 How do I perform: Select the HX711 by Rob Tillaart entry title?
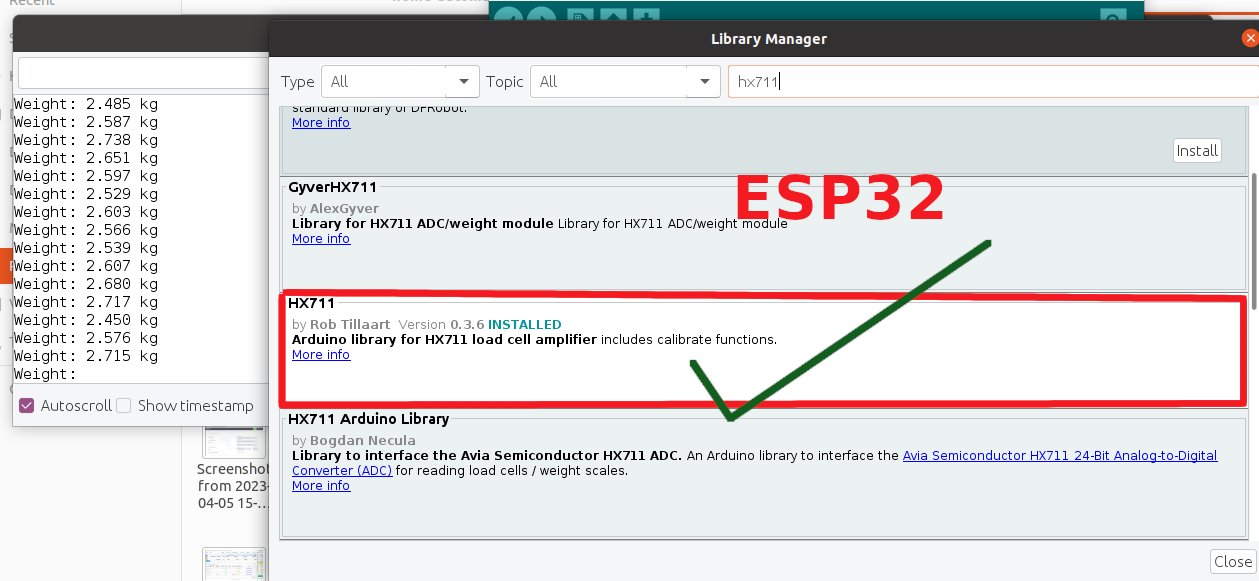(x=311, y=302)
